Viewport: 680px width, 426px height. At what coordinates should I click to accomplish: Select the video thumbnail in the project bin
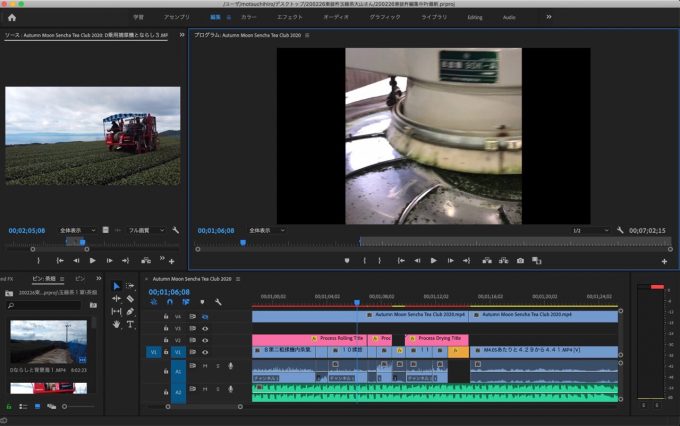(48, 343)
